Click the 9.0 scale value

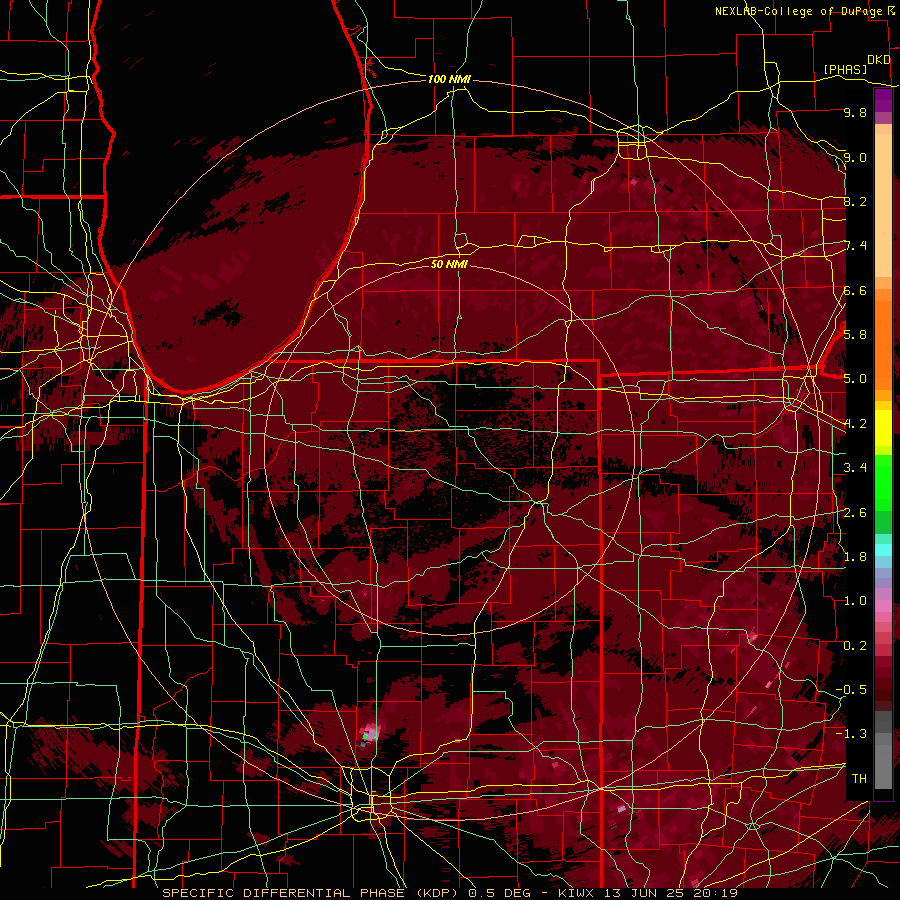pyautogui.click(x=855, y=157)
